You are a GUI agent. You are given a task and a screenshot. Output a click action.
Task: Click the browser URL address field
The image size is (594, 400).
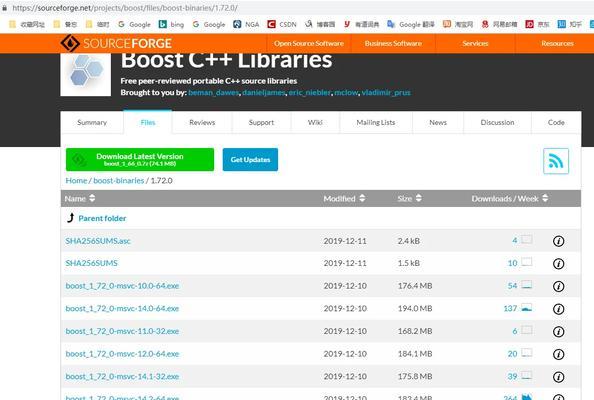[x=125, y=8]
